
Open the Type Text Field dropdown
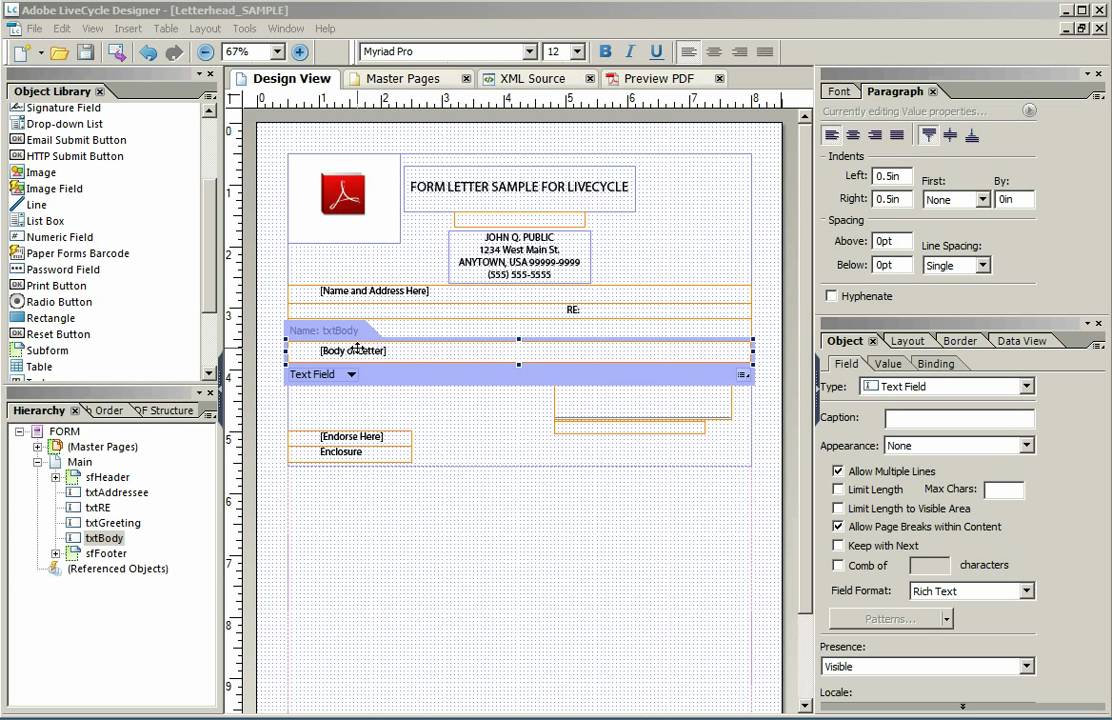click(x=1026, y=387)
